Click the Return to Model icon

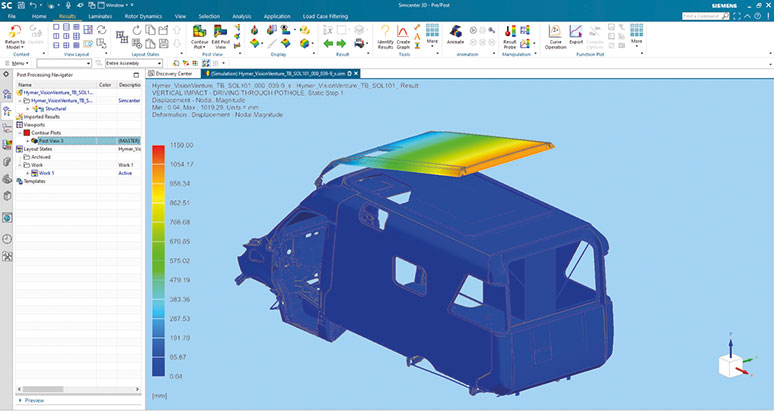[x=15, y=33]
